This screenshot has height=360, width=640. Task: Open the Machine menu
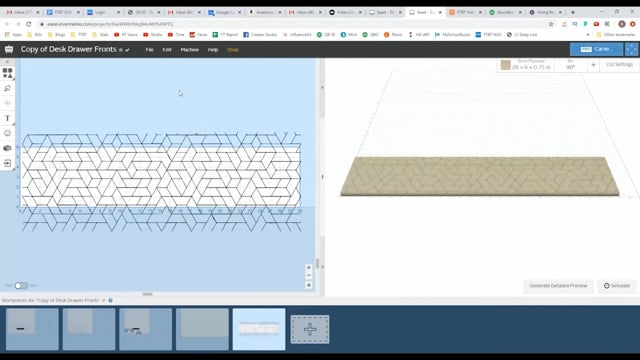(x=190, y=50)
